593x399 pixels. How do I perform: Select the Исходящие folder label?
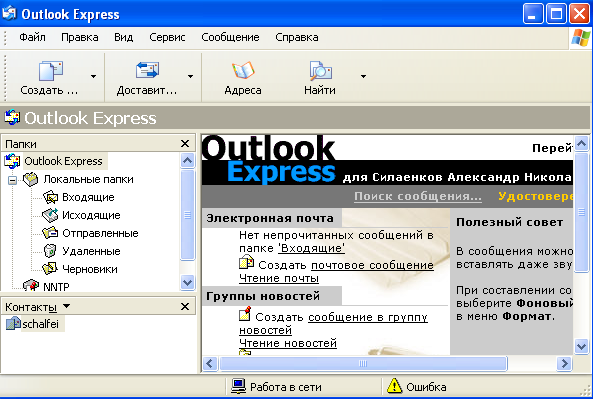point(91,215)
